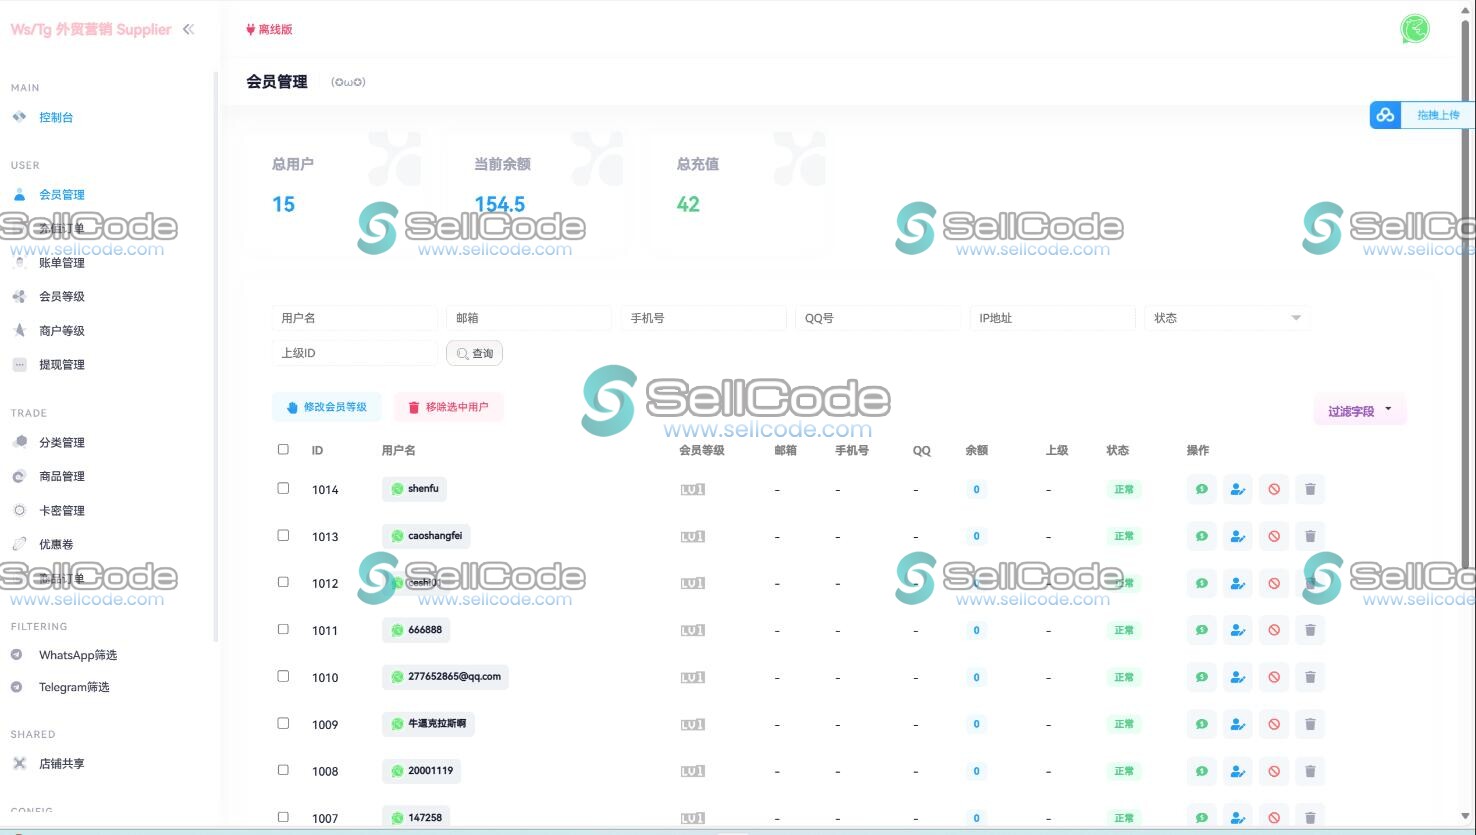Go to WhatsApp筛选 in the sidebar

coord(77,655)
